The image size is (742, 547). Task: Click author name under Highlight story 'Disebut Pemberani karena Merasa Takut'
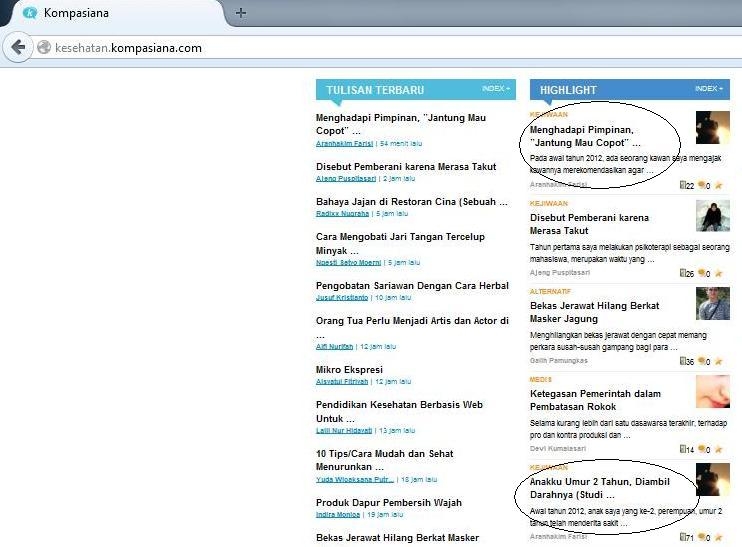tap(560, 273)
